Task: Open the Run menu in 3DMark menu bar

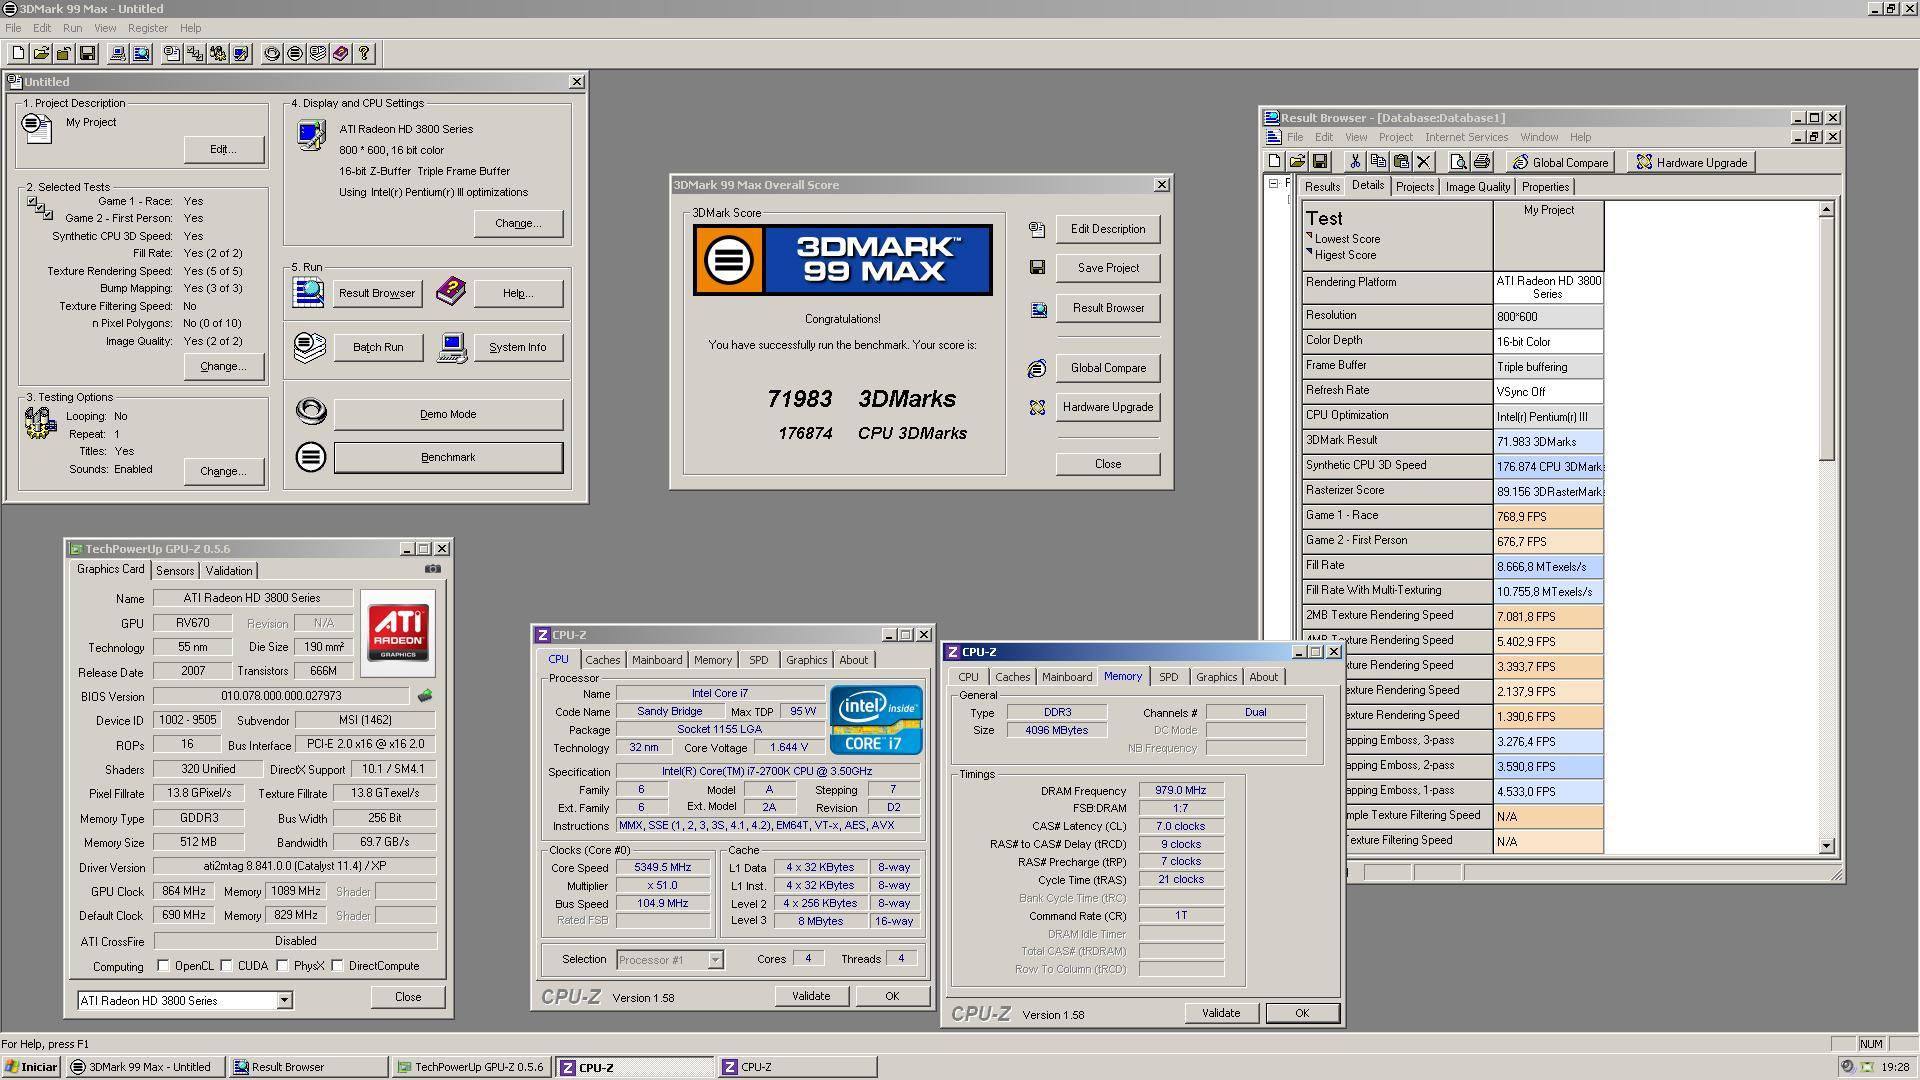Action: click(x=73, y=28)
